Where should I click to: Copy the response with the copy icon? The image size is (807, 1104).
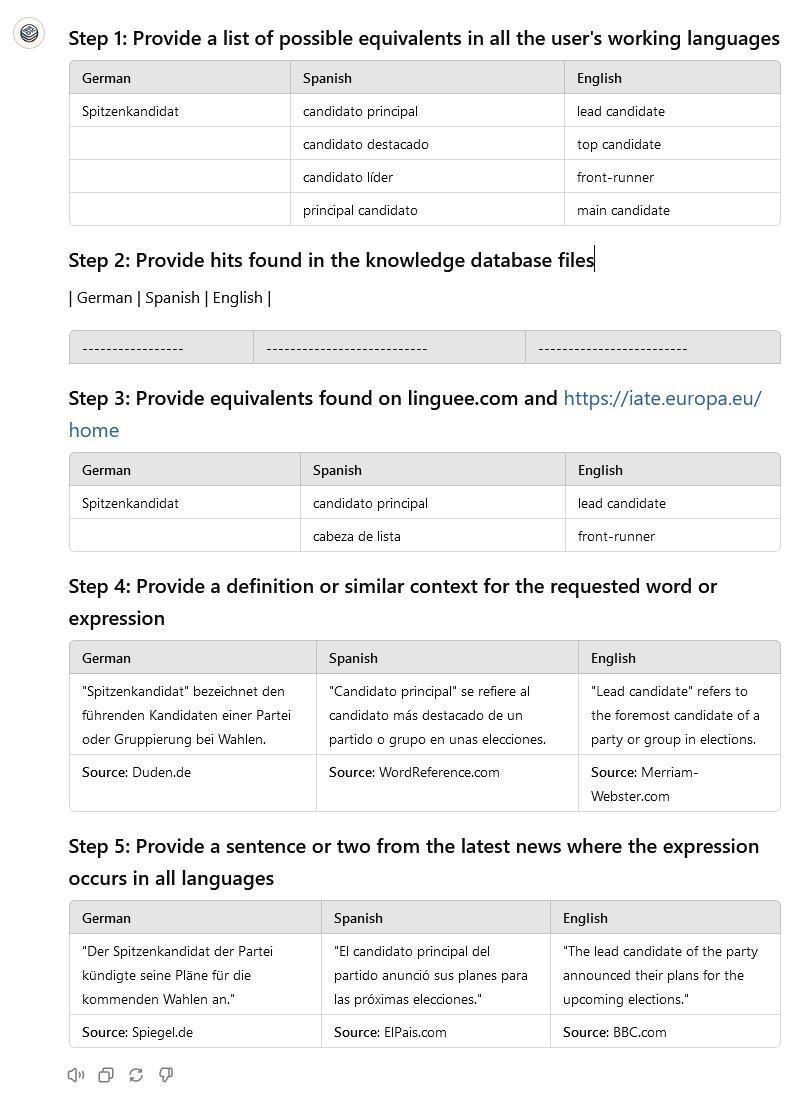[106, 1075]
